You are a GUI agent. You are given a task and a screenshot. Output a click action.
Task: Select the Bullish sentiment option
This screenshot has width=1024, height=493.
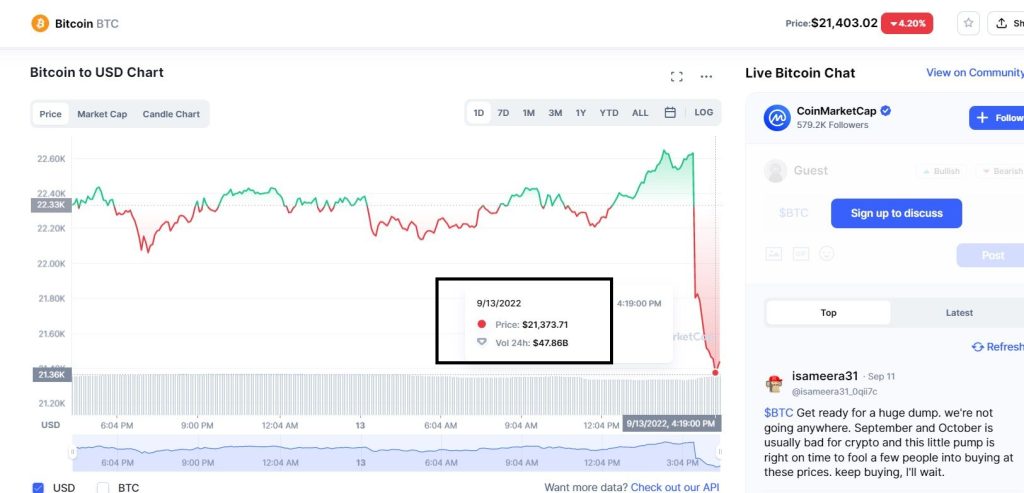coord(940,171)
